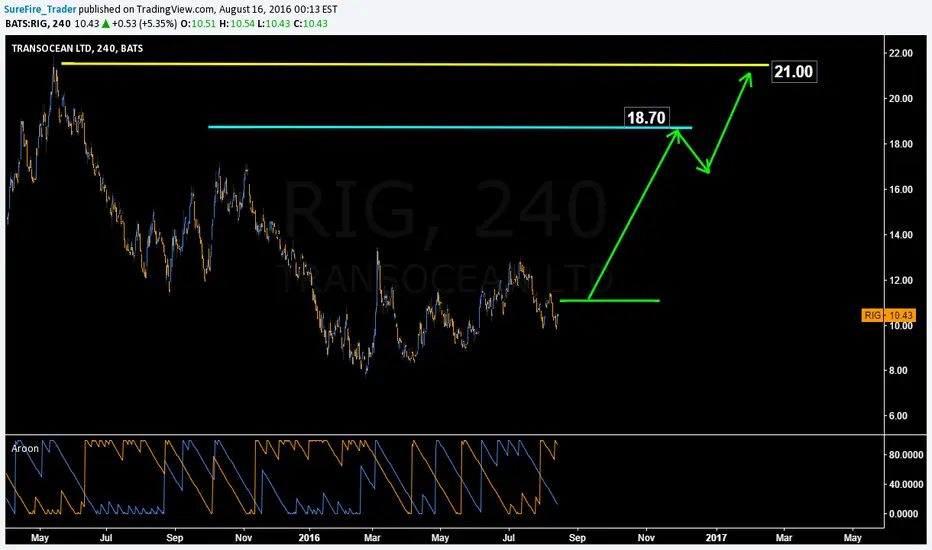Click the 21.00 price target label
The width and height of the screenshot is (932, 550).
coord(794,71)
